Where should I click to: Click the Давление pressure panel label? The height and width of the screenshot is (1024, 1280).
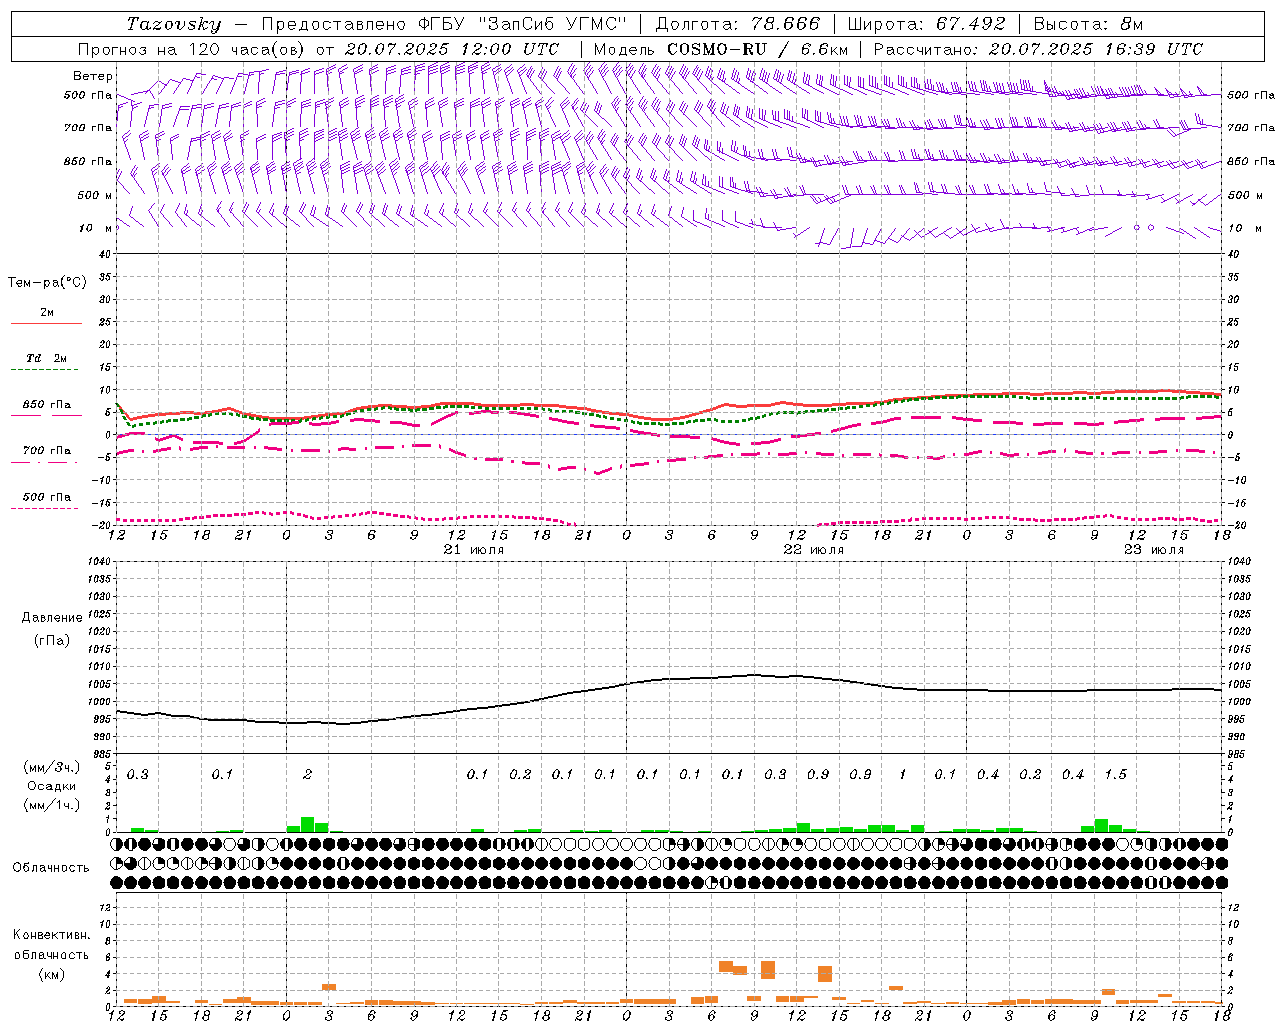(x=52, y=618)
